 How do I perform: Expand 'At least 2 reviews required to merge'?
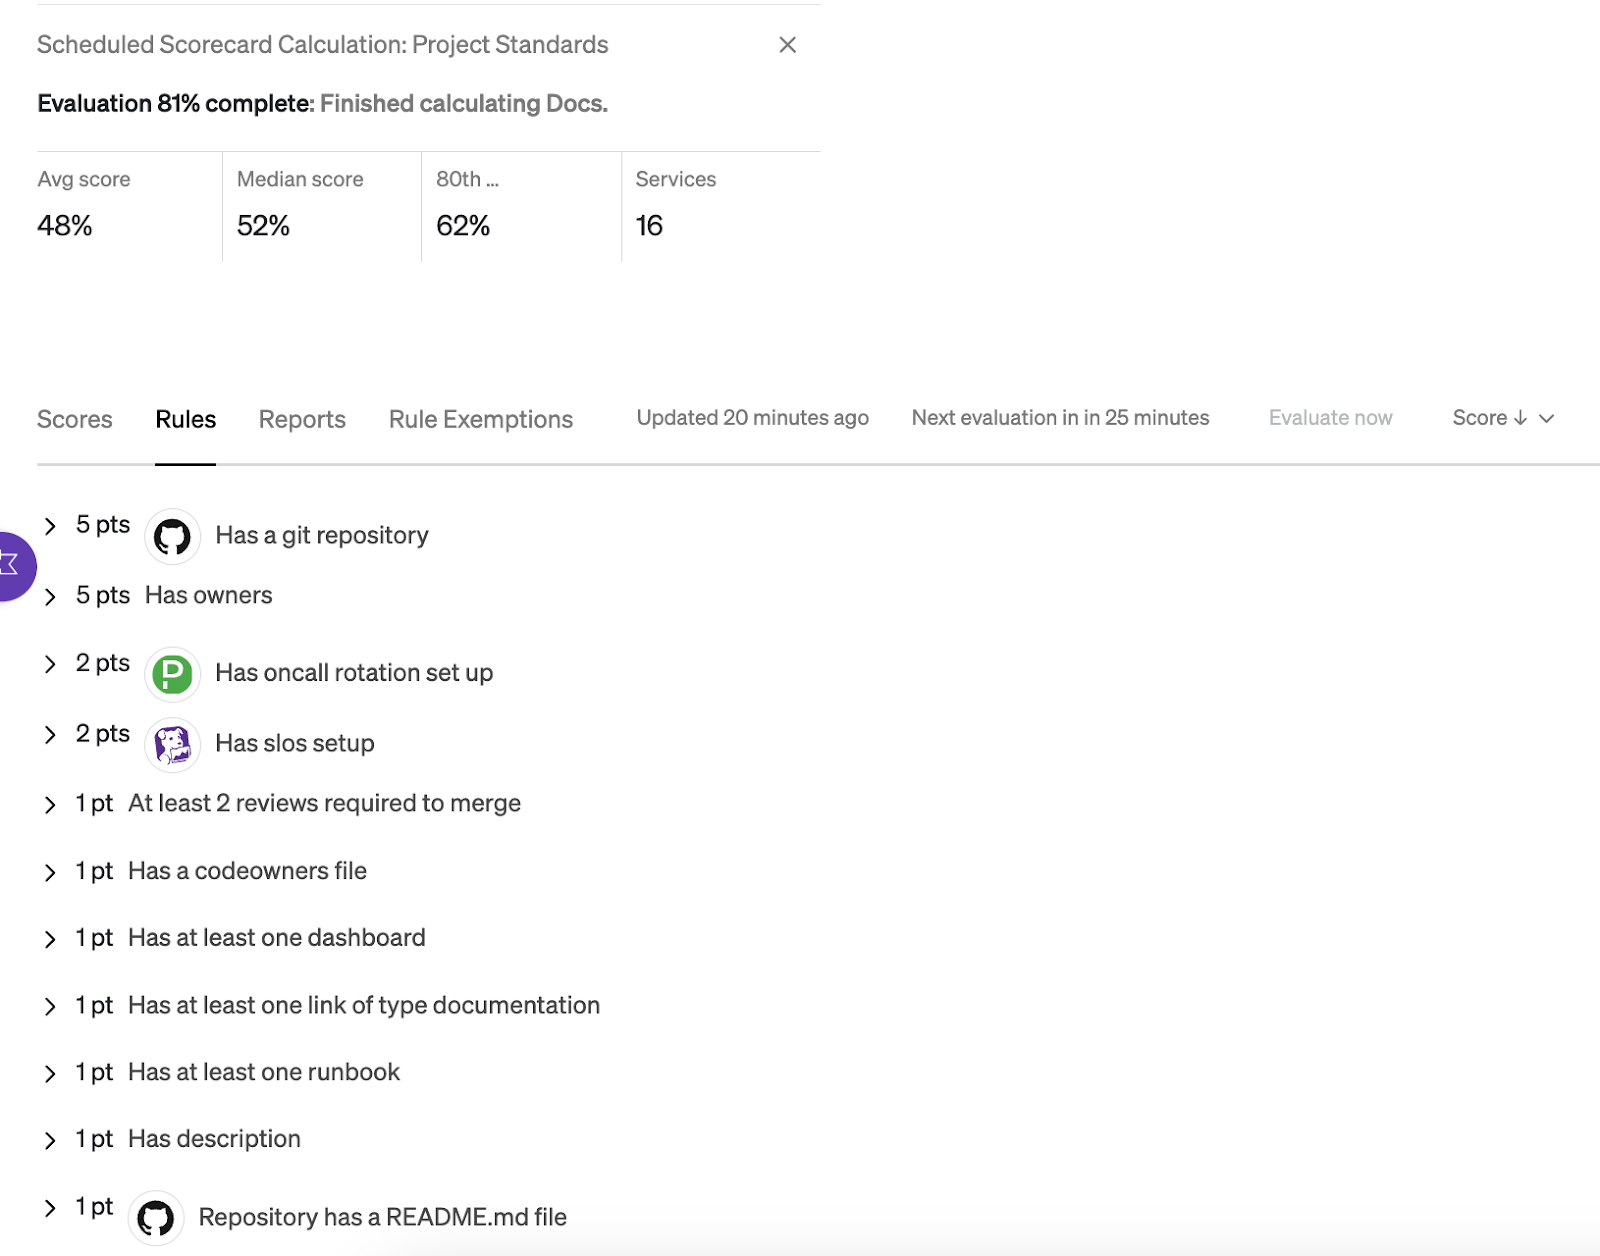50,805
